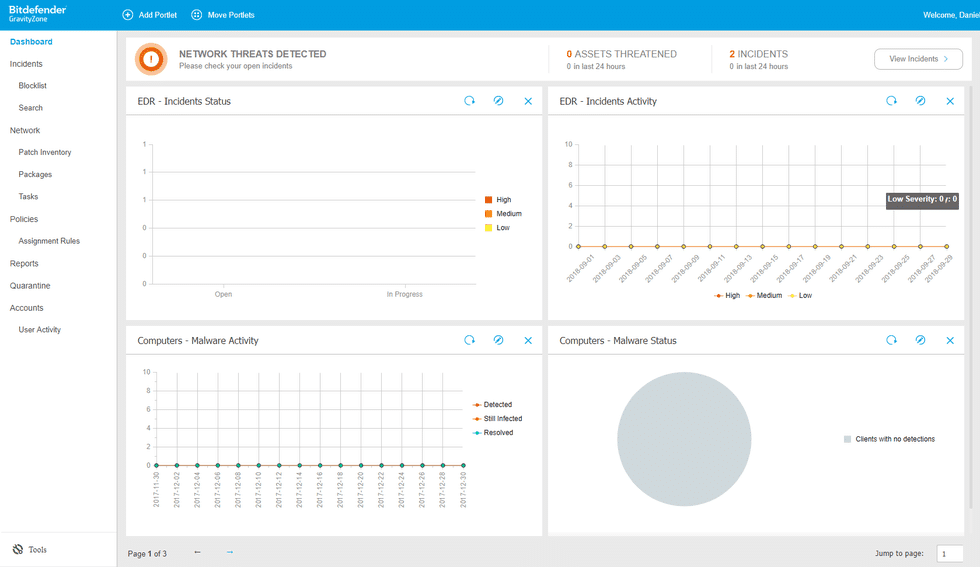Open the Tasks page
This screenshot has height=567, width=980.
pos(28,196)
